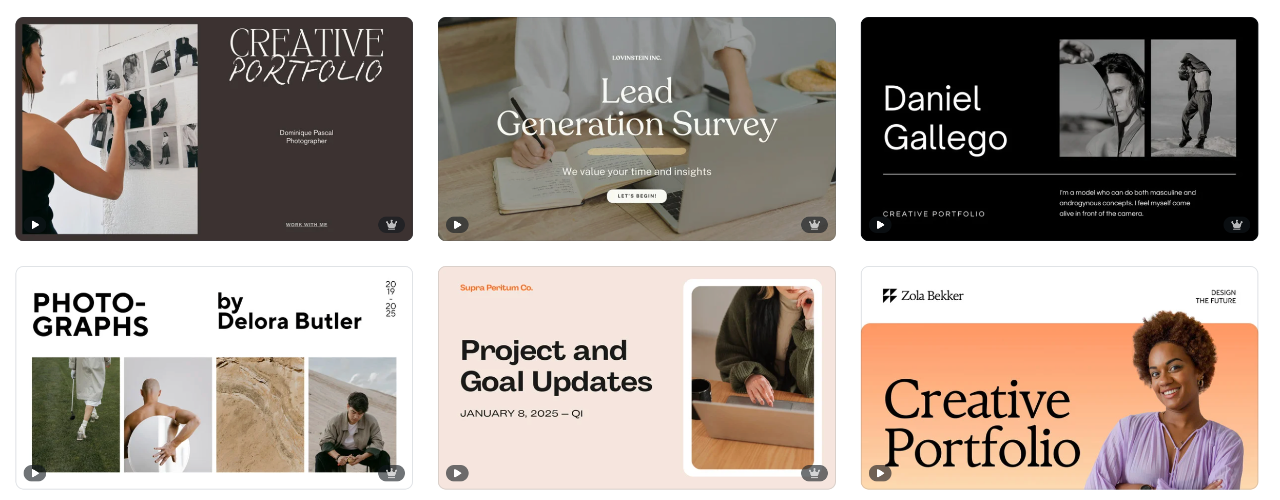The height and width of the screenshot is (500, 1280).
Task: Click the Zola Bekker logo icon
Action: click(889, 296)
